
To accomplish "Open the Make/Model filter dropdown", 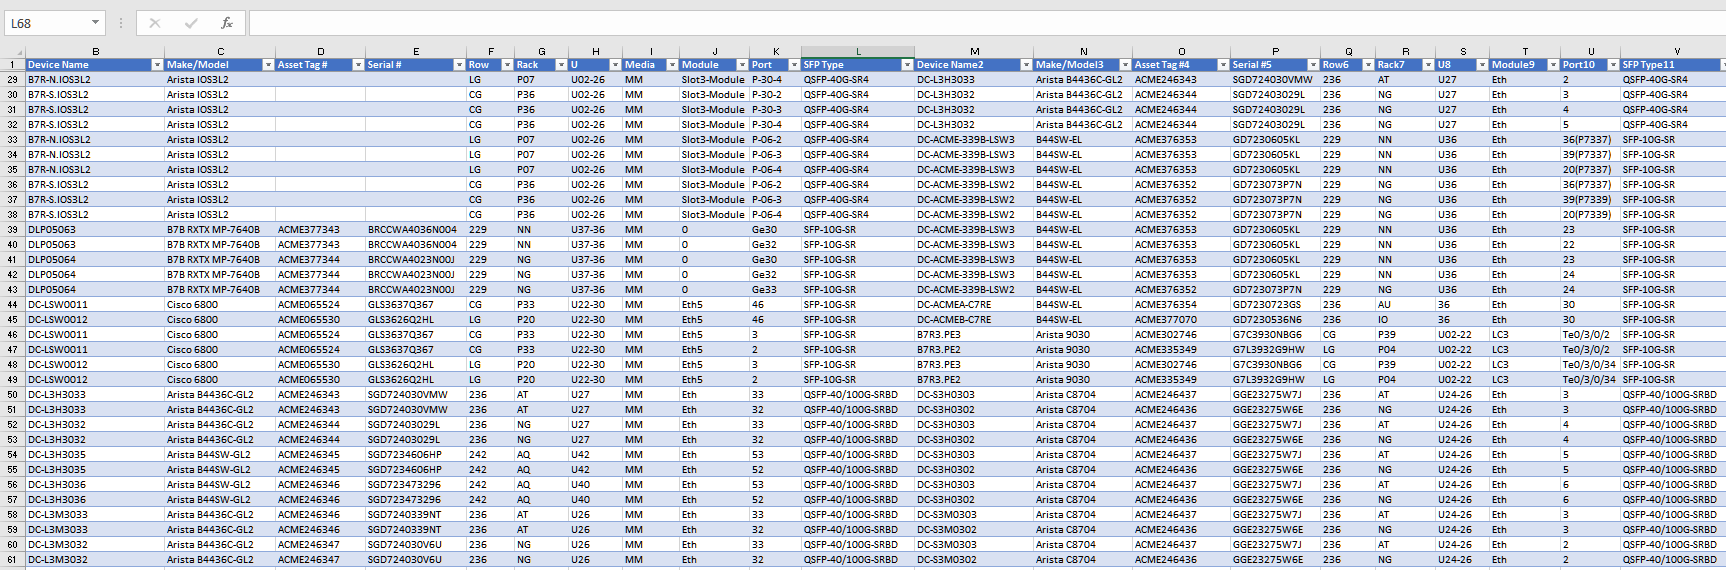I will pyautogui.click(x=268, y=65).
